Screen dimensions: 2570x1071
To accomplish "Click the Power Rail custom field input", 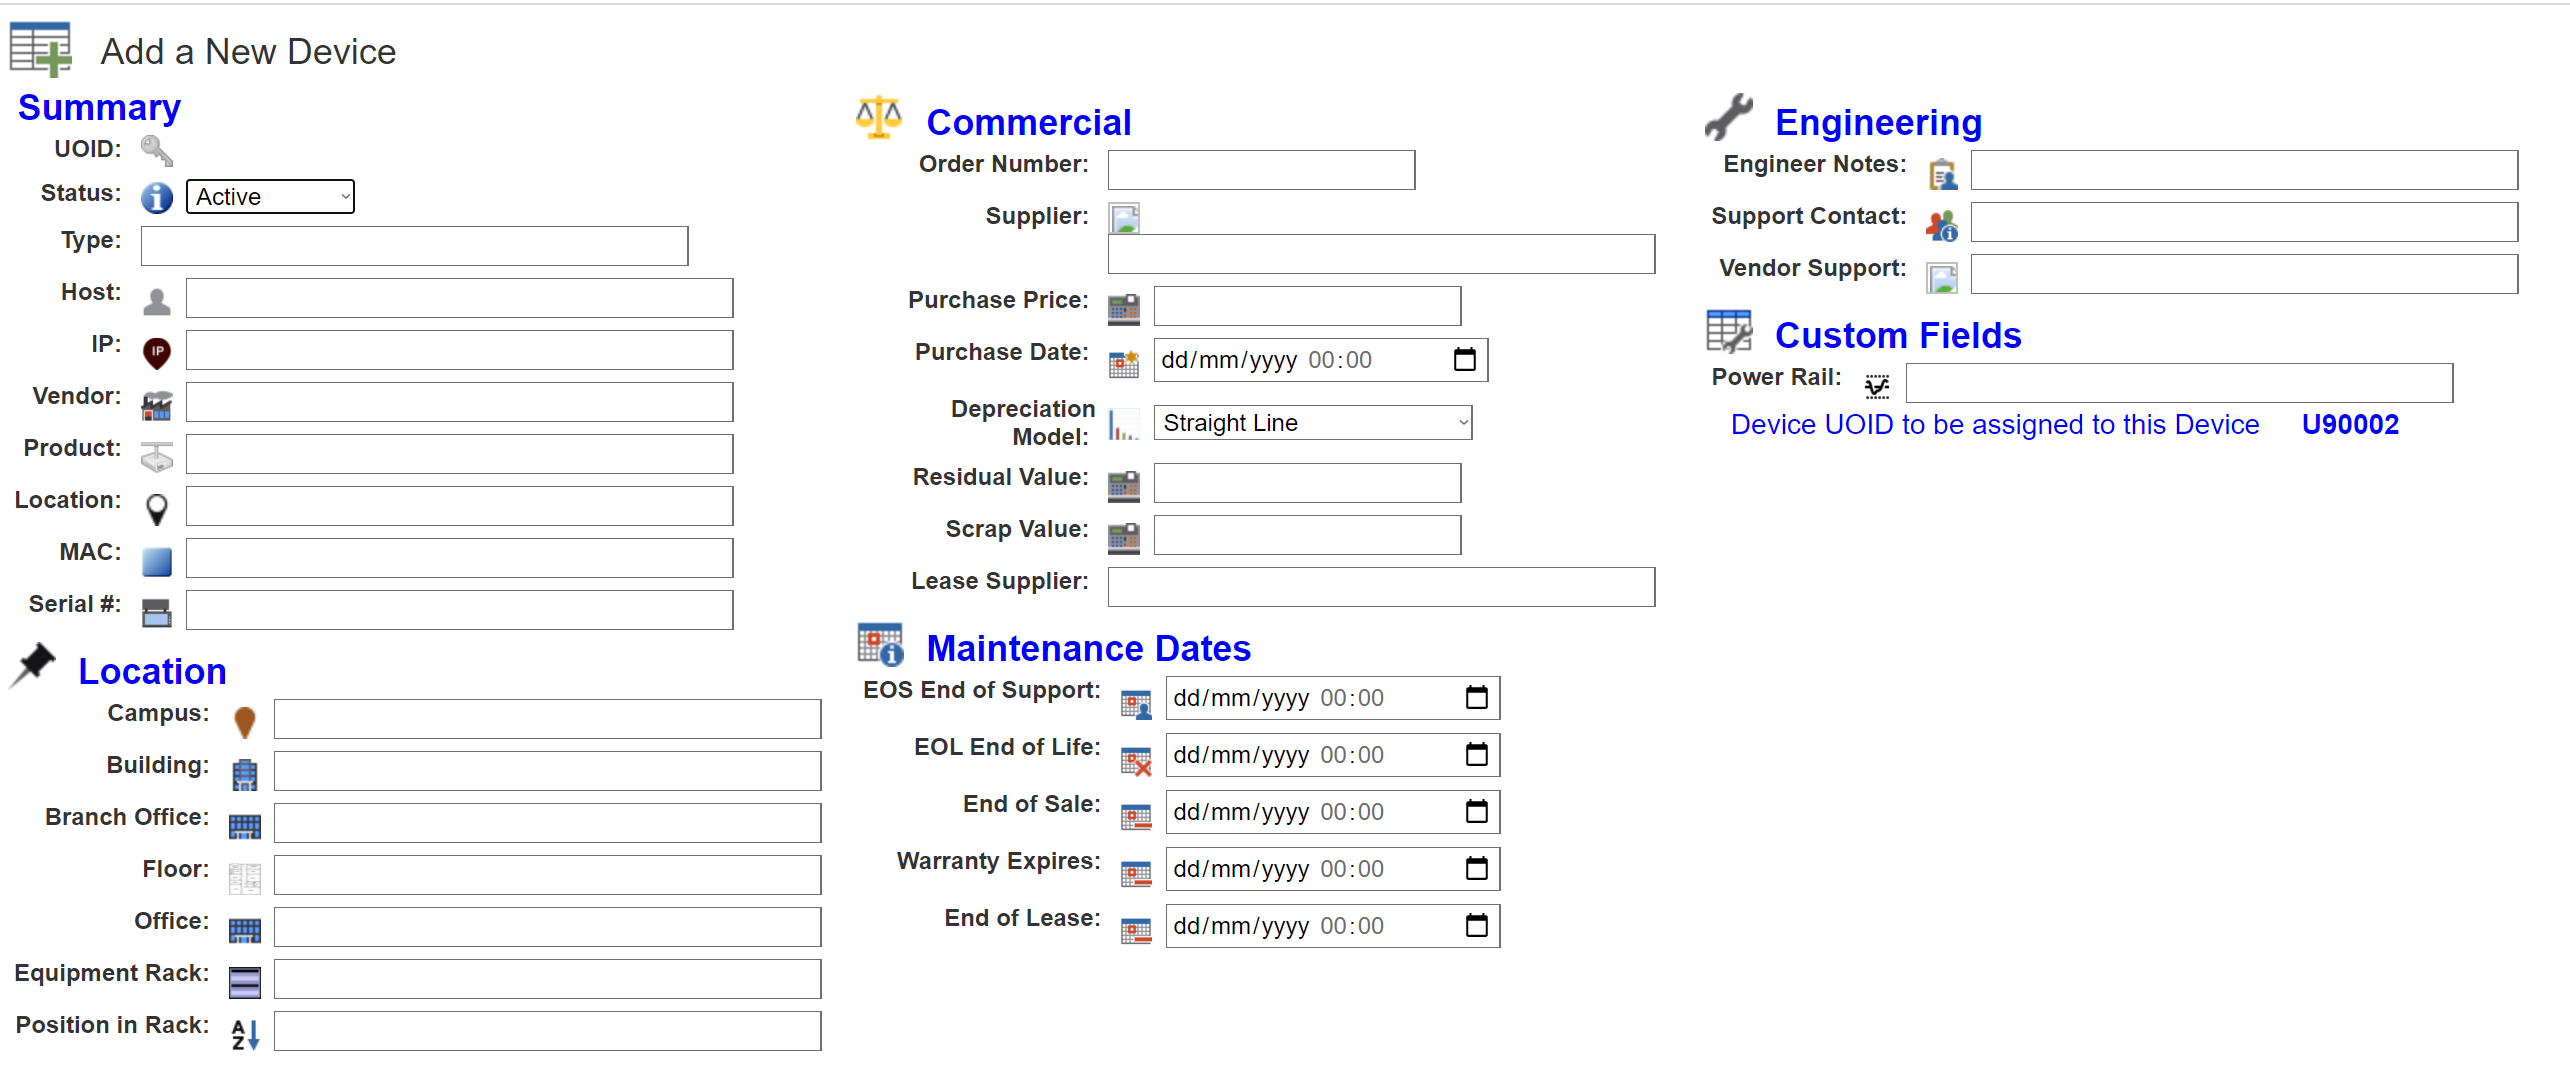I will click(x=2179, y=383).
